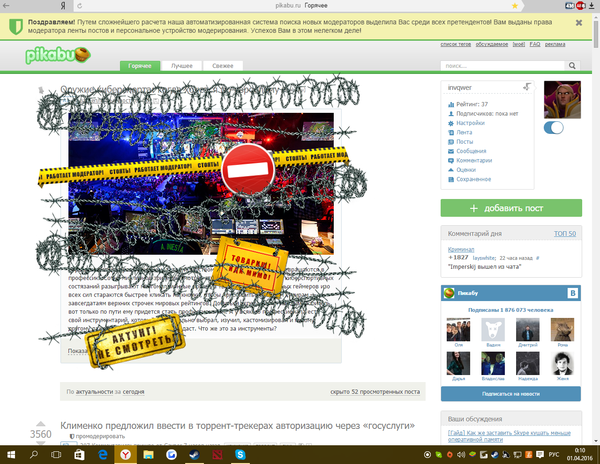
Task: Open Steam from the taskbar
Action: pos(194,455)
